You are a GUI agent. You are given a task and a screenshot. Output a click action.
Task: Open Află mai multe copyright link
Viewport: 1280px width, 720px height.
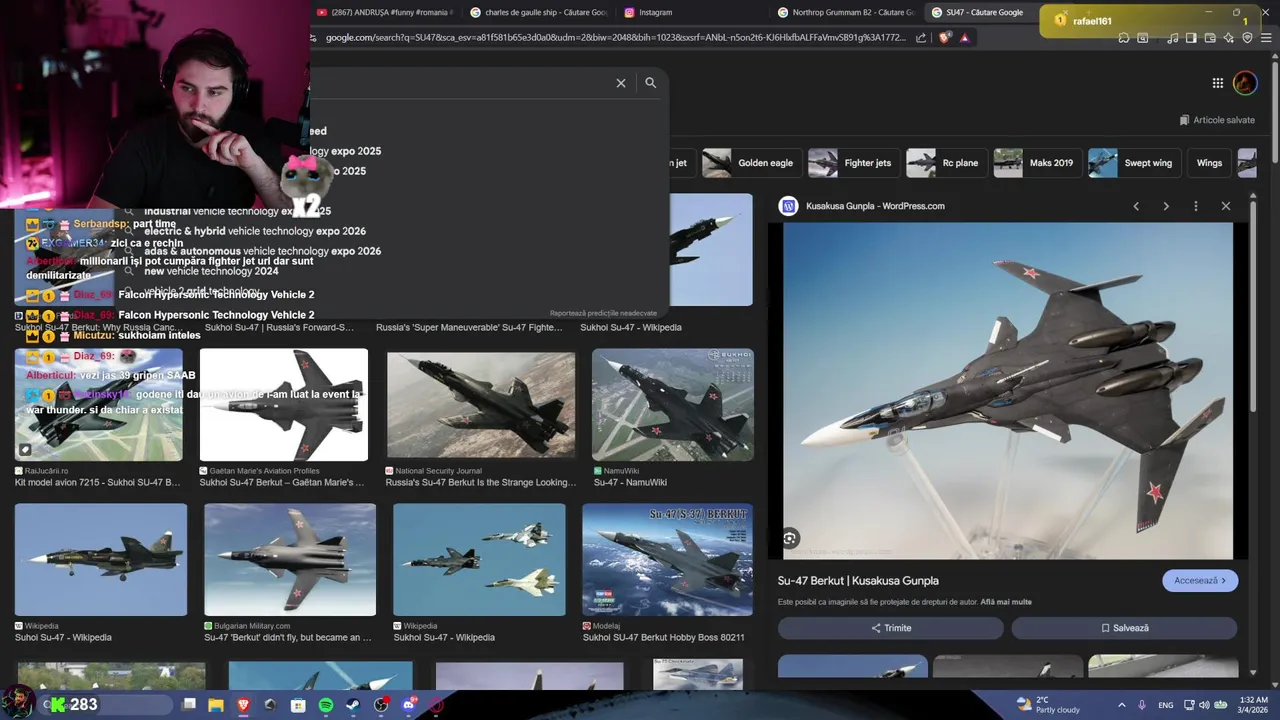point(1006,602)
